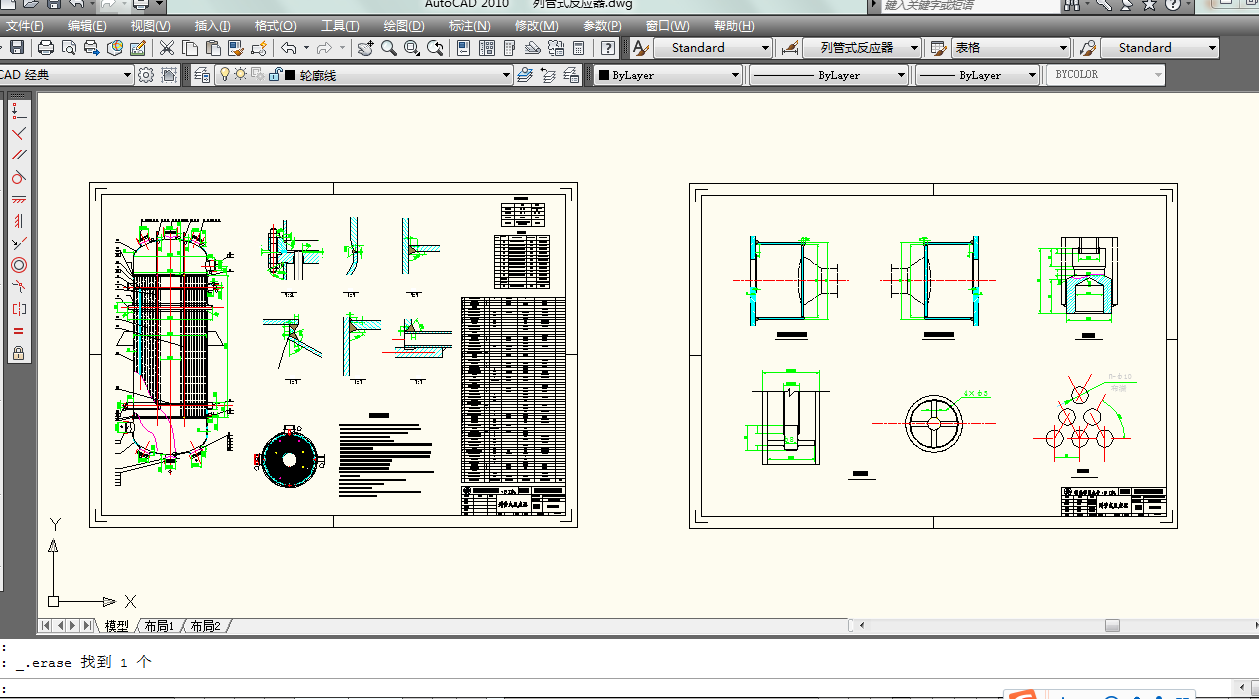The image size is (1259, 699).
Task: Click the Table Style icon
Action: click(x=938, y=47)
